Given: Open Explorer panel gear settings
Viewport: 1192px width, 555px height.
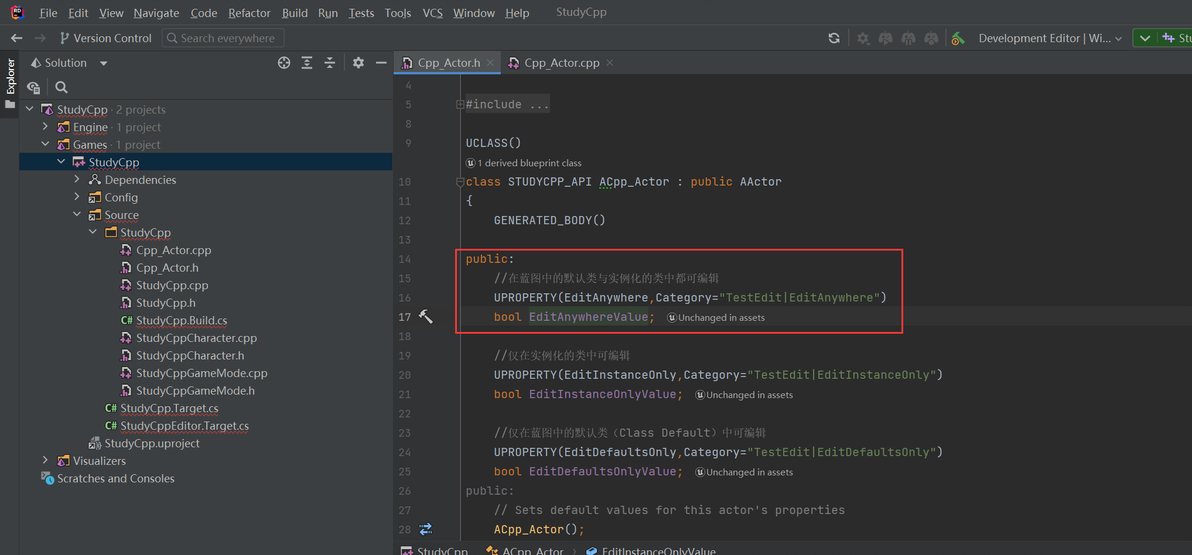Looking at the screenshot, I should pos(358,63).
